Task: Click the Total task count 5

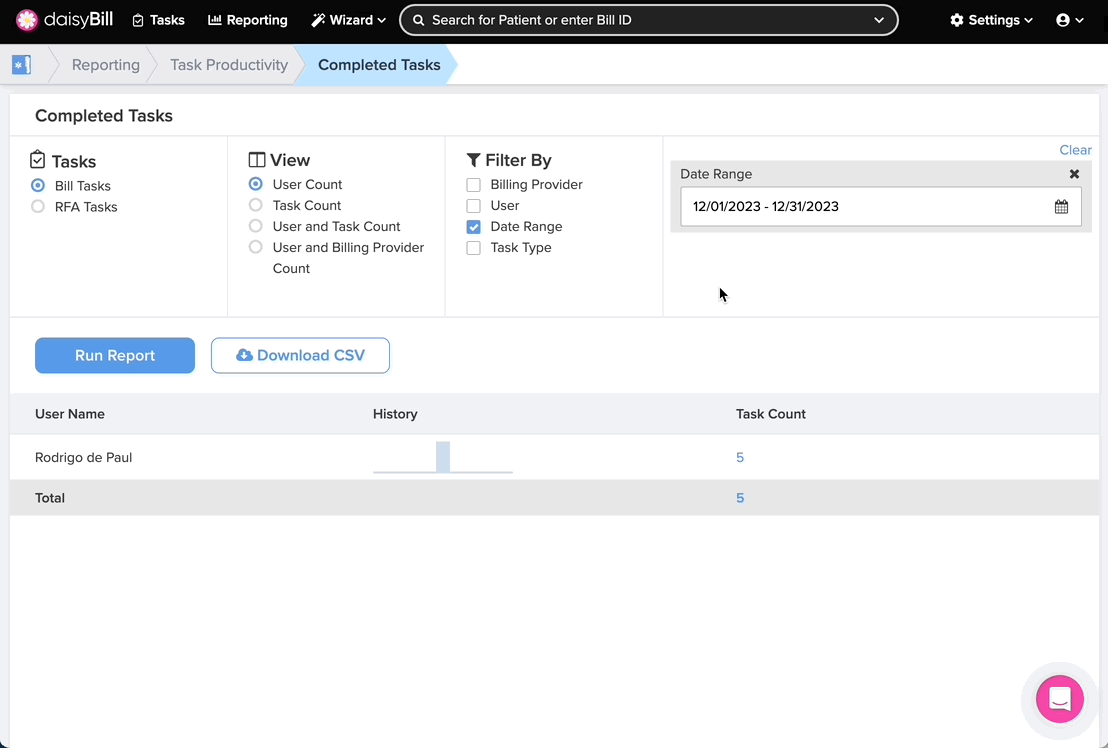Action: [740, 498]
